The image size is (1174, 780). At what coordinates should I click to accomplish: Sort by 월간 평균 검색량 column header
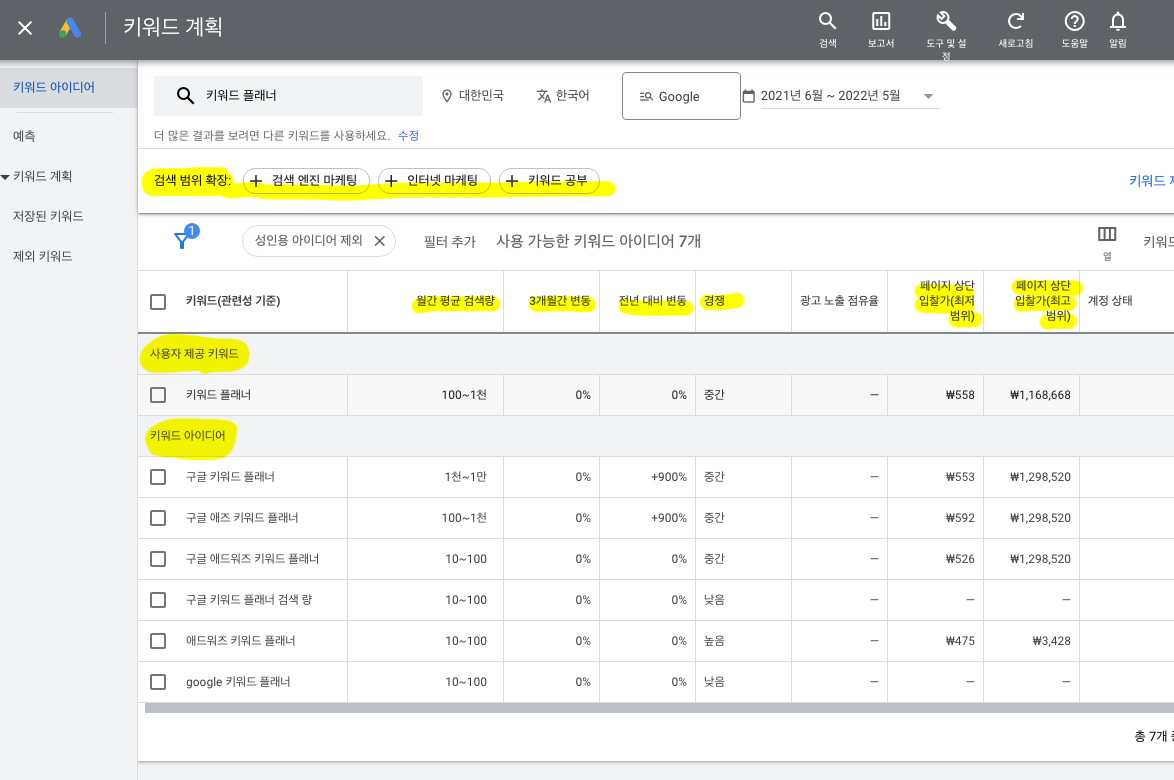455,301
